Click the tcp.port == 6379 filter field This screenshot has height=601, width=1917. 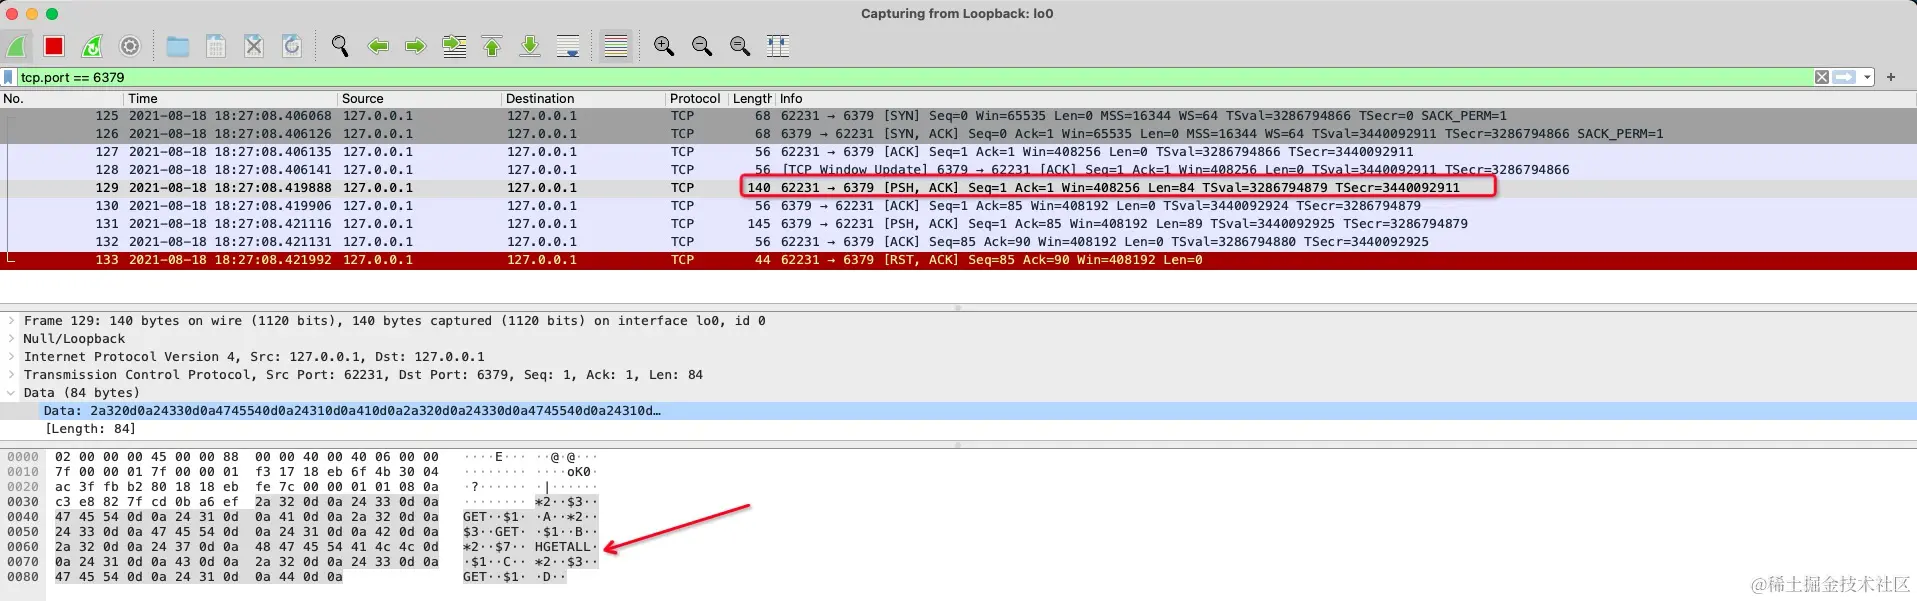pos(915,77)
